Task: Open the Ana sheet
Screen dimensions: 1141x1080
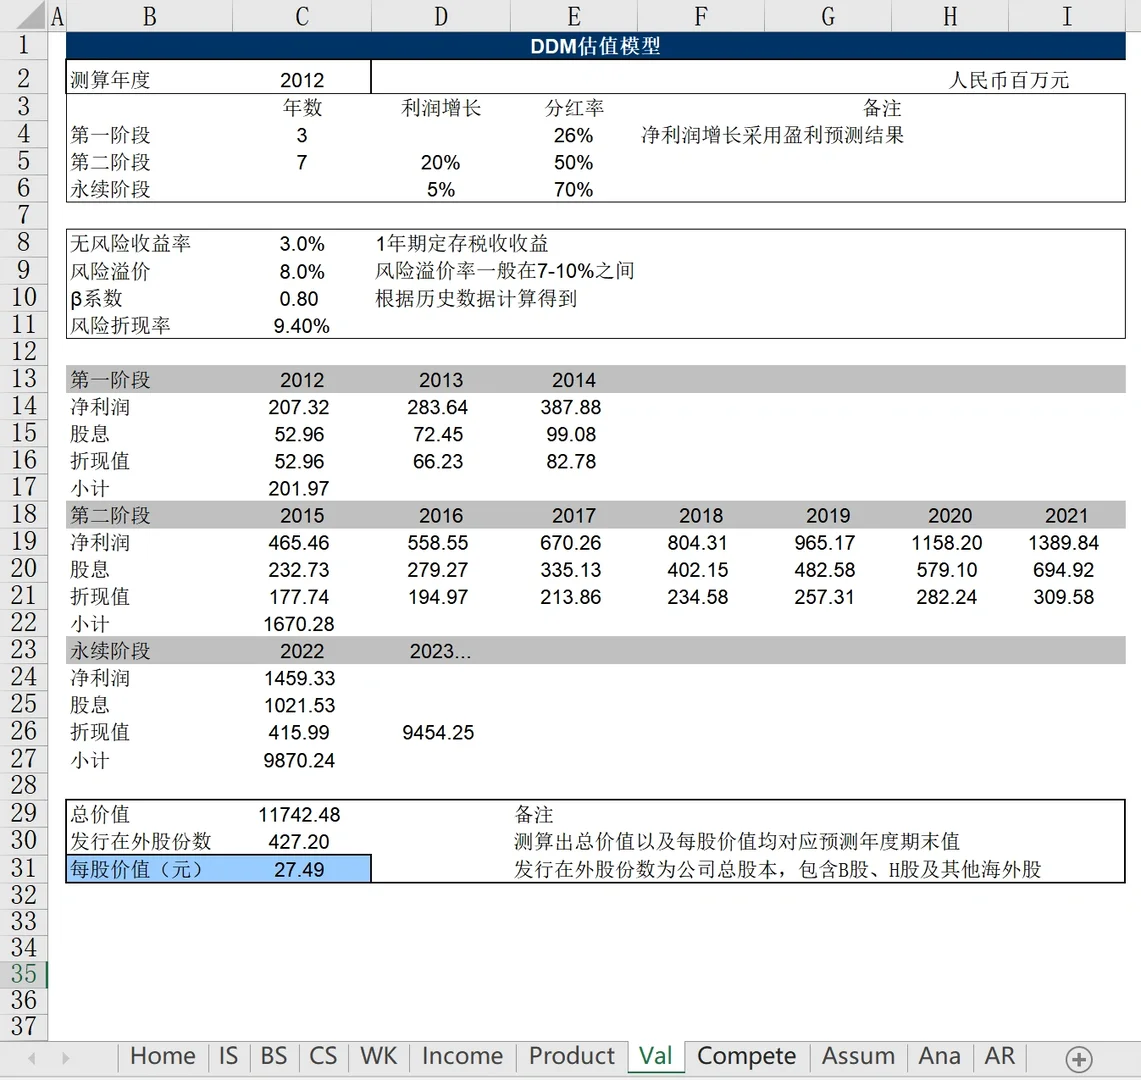Action: click(x=939, y=1056)
